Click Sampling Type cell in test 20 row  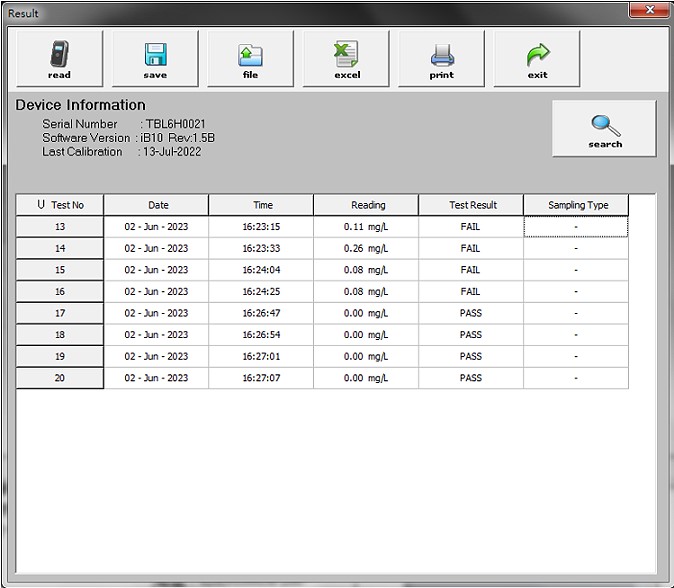pyautogui.click(x=576, y=378)
